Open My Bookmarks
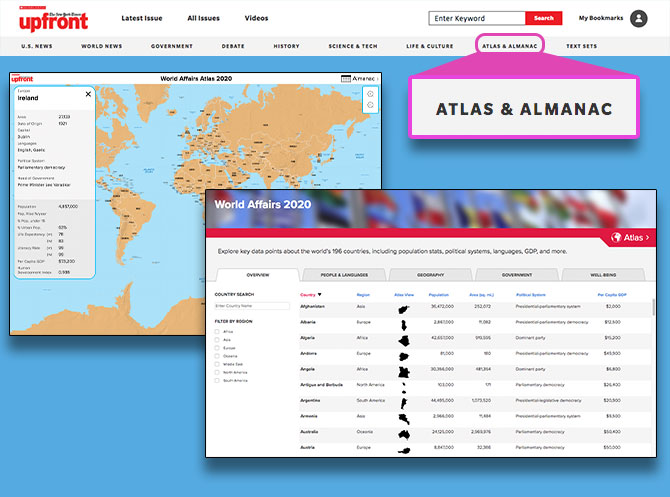 point(601,18)
